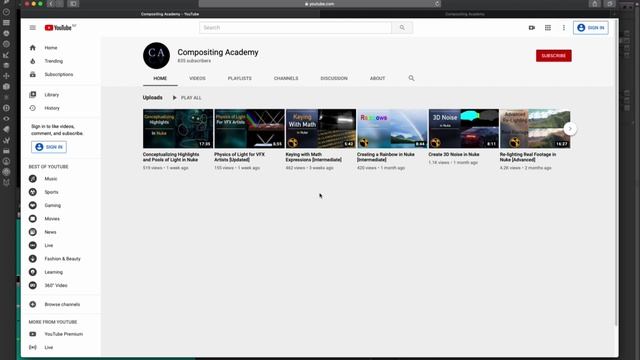Click the Trending flame icon

[x=33, y=61]
